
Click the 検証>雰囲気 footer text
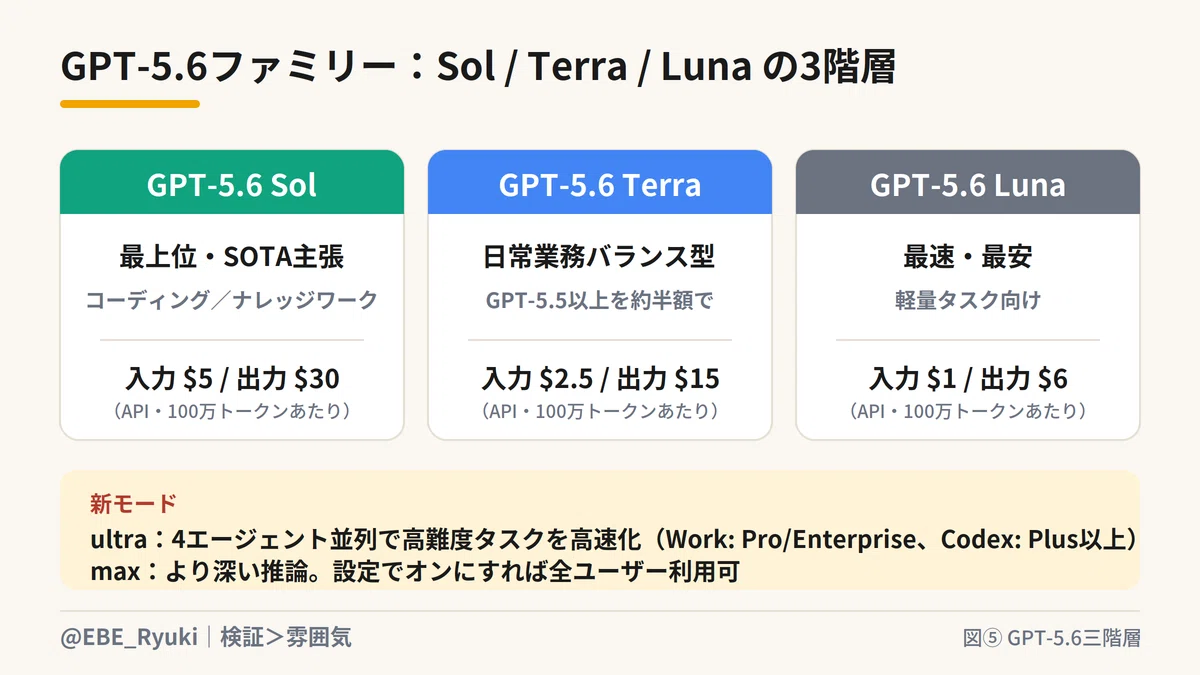coord(286,637)
